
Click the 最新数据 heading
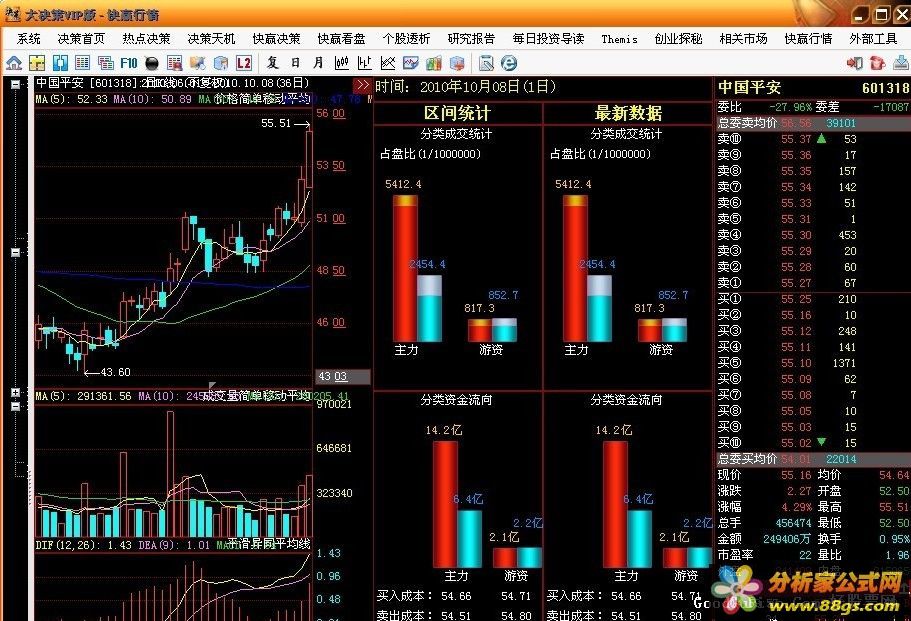click(x=628, y=113)
